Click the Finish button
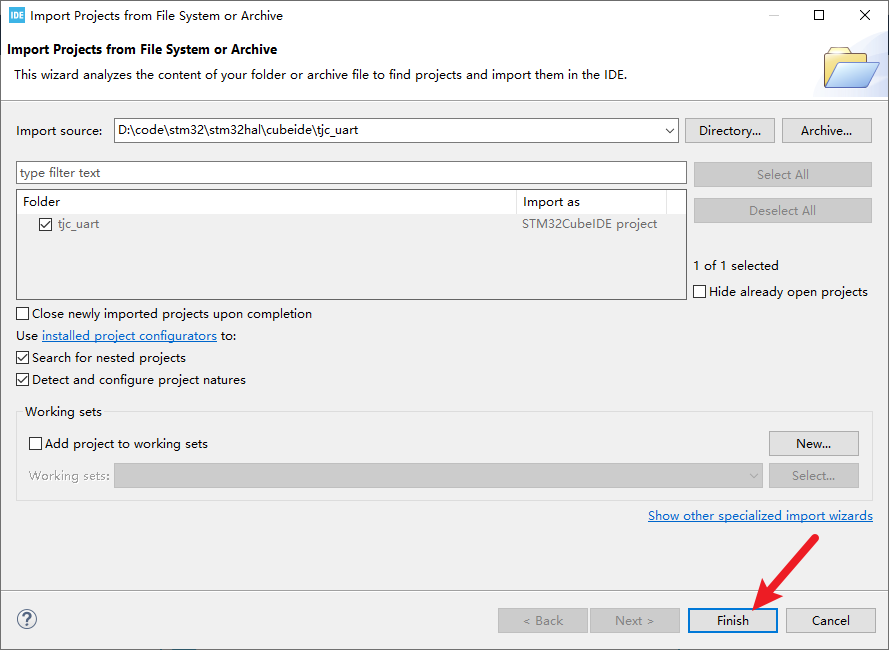889x650 pixels. [x=732, y=620]
